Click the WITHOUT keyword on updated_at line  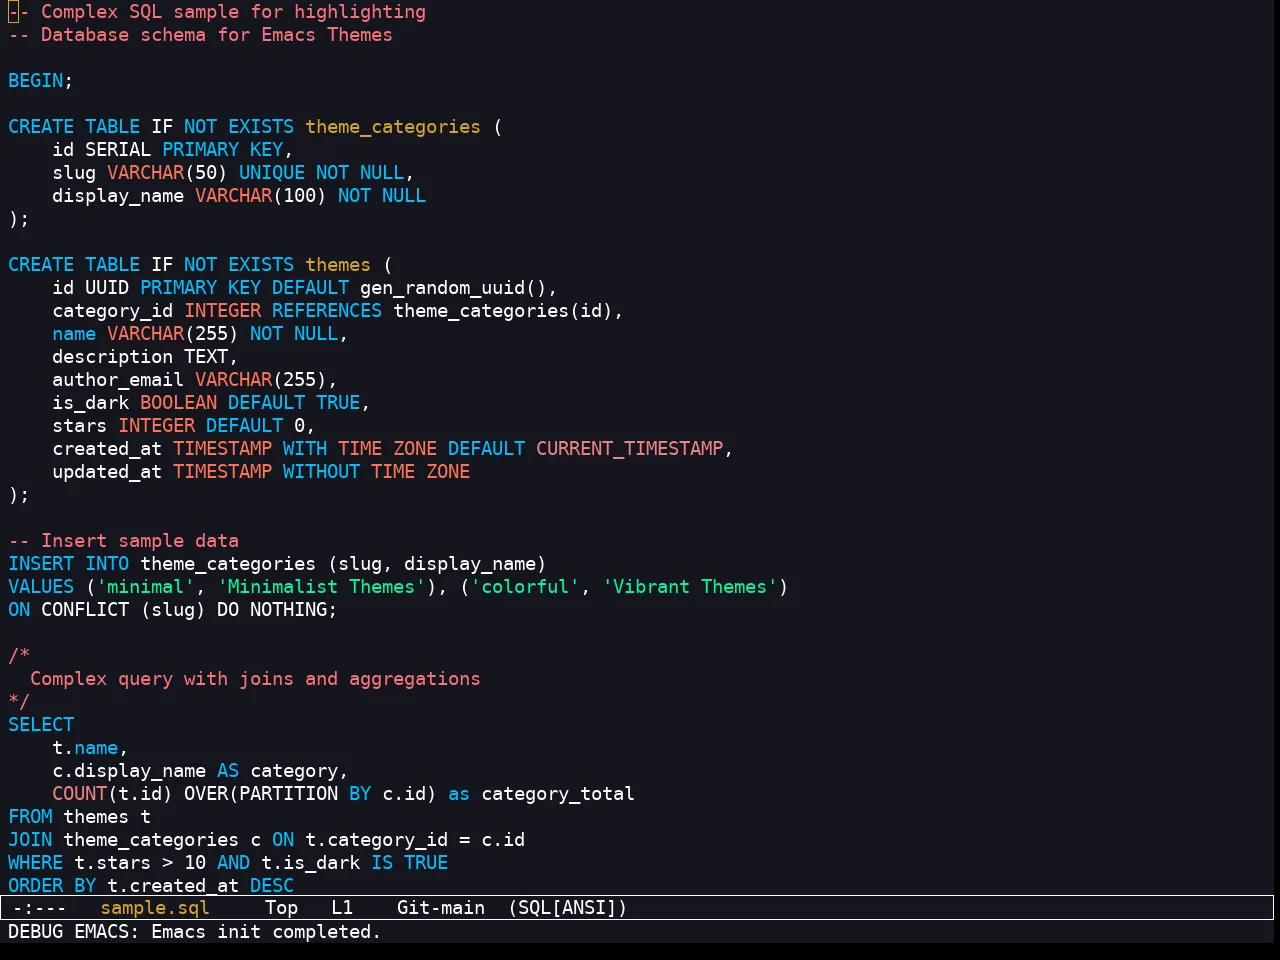coord(321,472)
